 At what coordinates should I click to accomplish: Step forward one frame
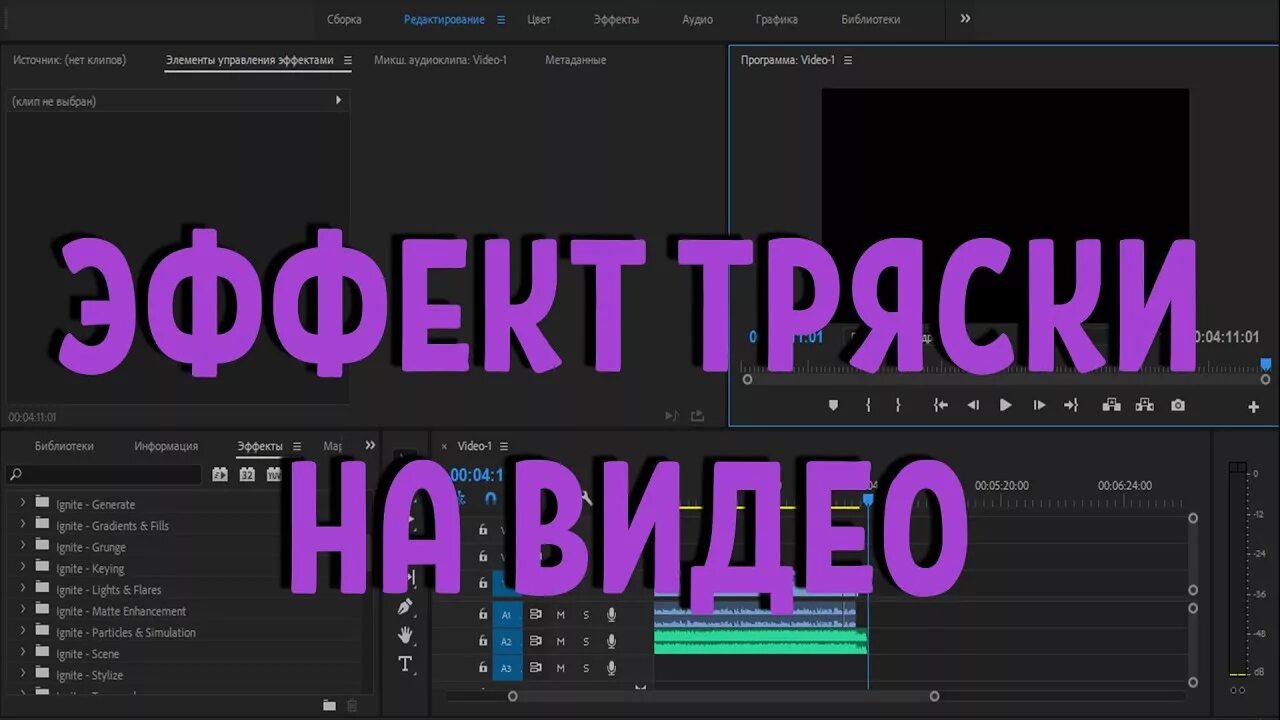pyautogui.click(x=1039, y=405)
